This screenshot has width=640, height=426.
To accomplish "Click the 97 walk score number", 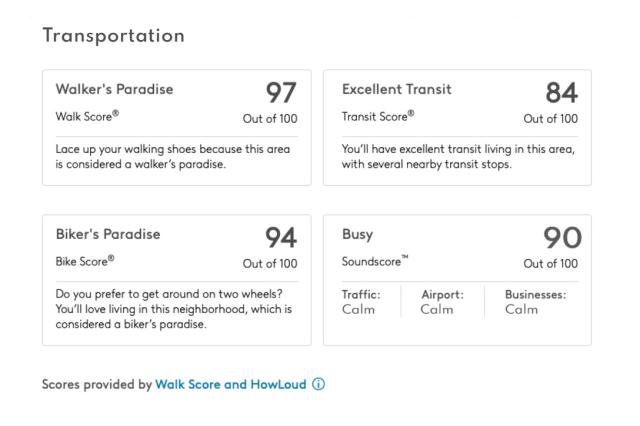I will [281, 94].
